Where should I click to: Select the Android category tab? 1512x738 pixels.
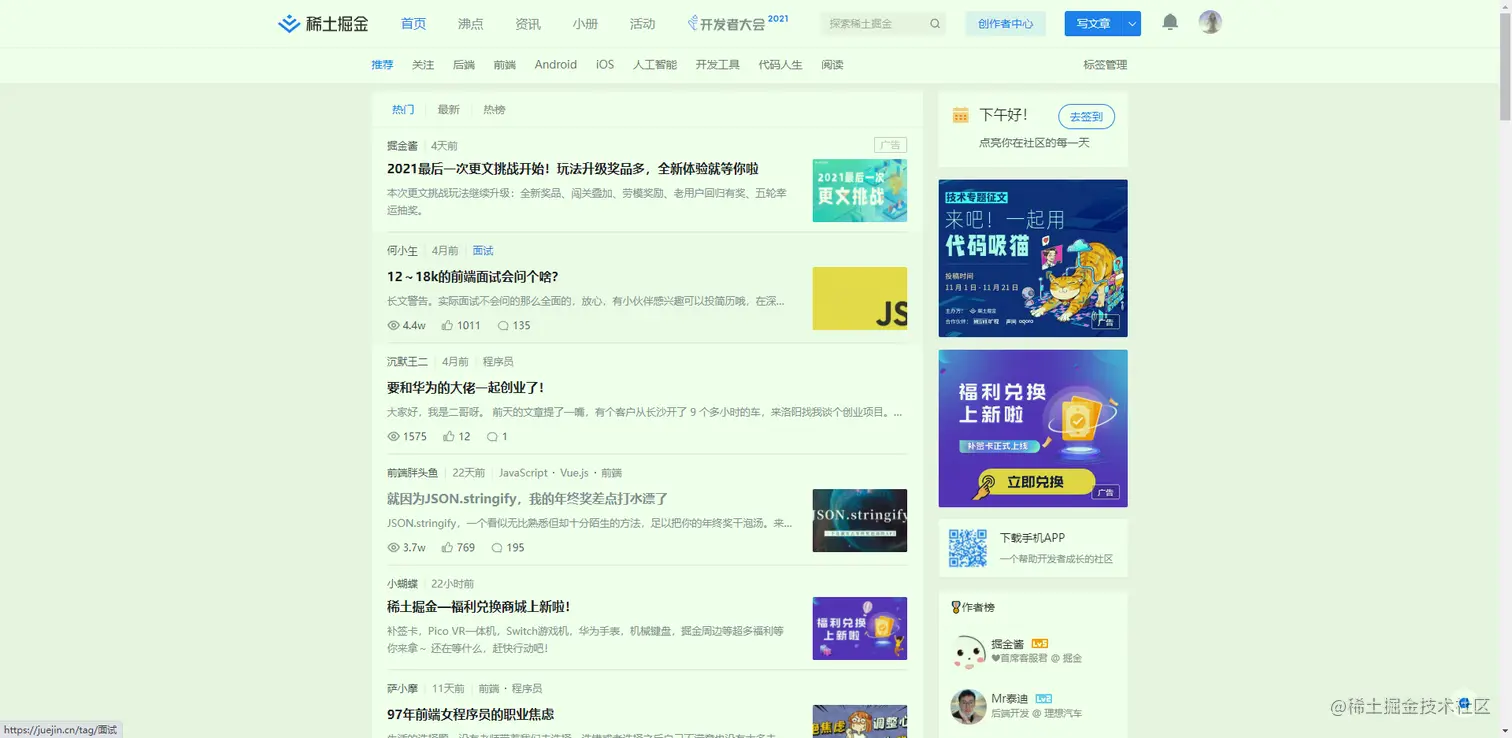(556, 65)
